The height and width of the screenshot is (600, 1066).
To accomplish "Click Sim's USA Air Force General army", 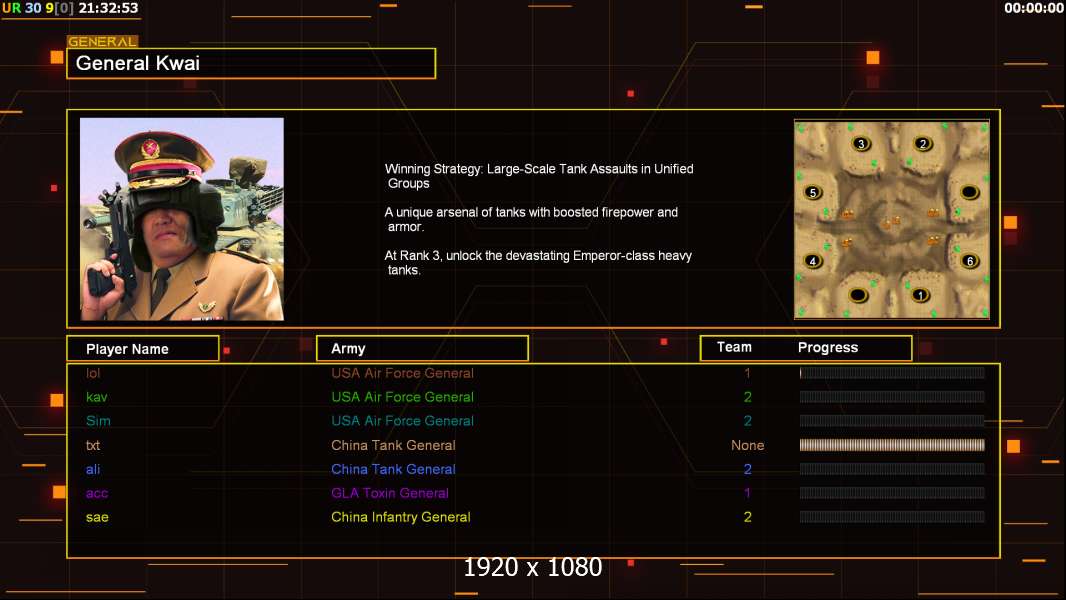I will (x=402, y=421).
